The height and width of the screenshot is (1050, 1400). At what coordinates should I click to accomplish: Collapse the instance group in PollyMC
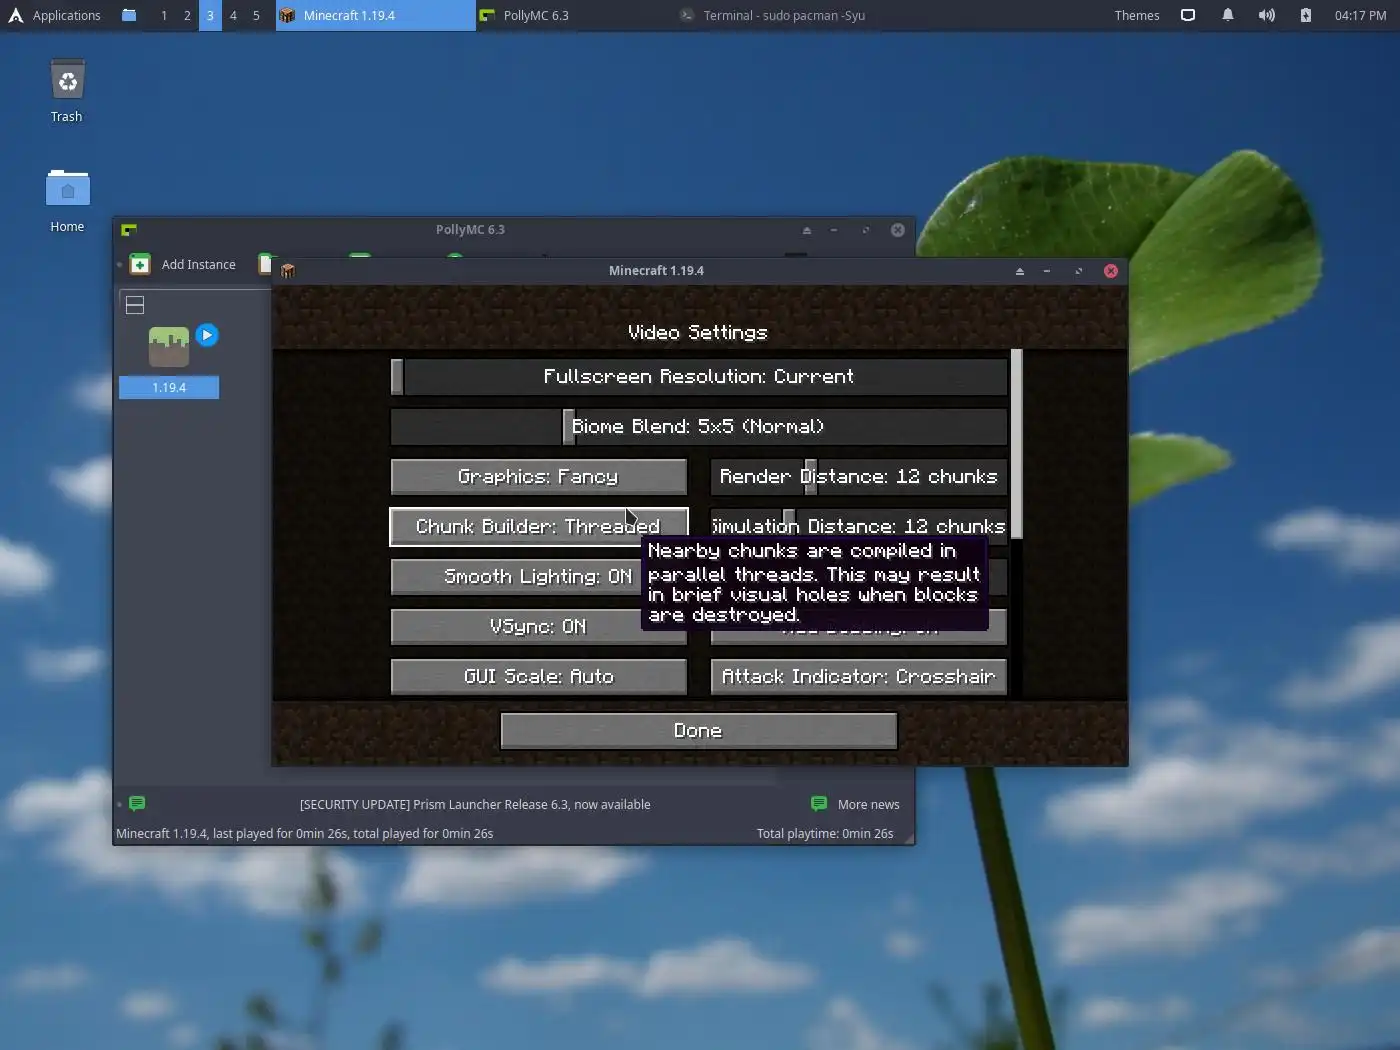click(x=135, y=305)
